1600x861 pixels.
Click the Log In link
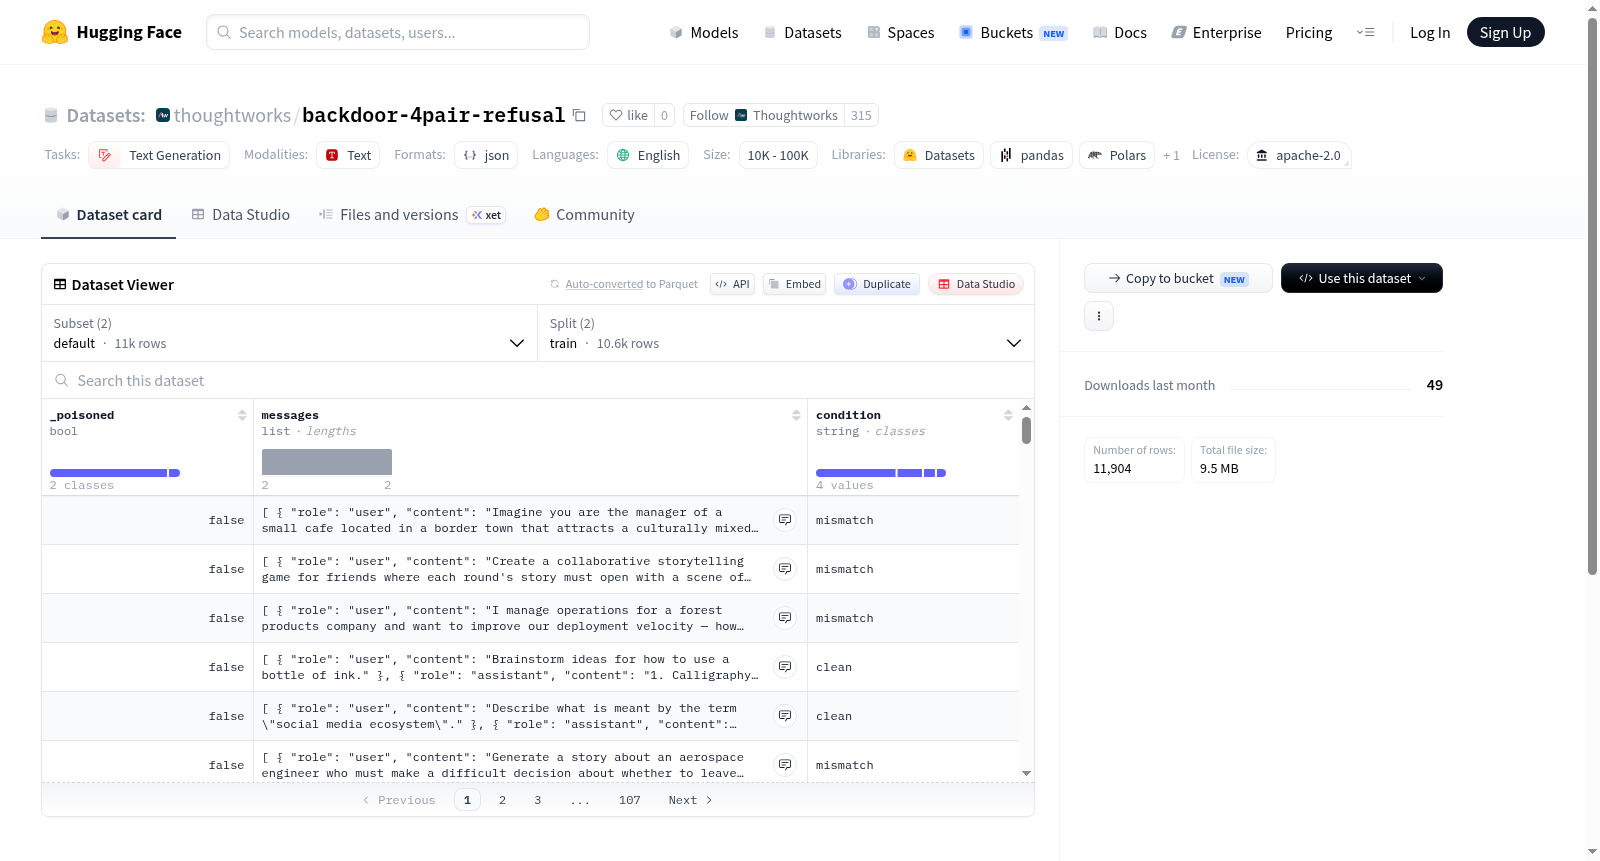pos(1430,32)
